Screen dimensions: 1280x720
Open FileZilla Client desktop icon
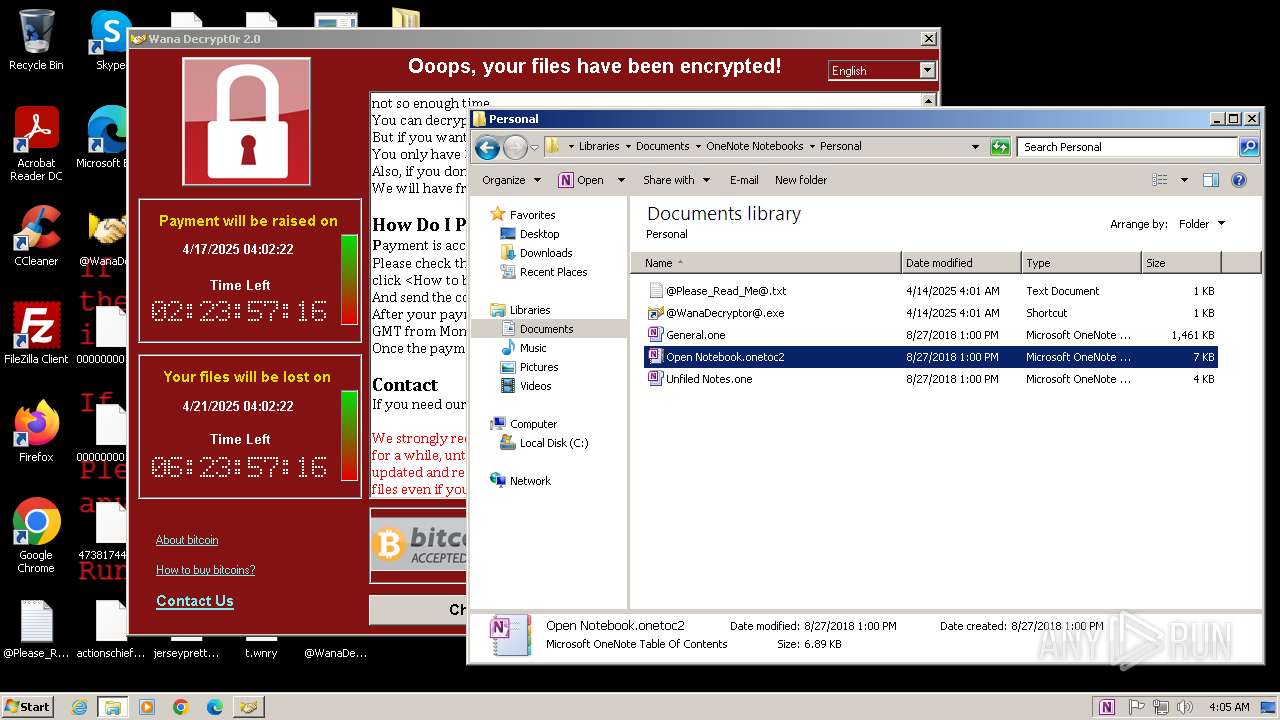click(36, 334)
